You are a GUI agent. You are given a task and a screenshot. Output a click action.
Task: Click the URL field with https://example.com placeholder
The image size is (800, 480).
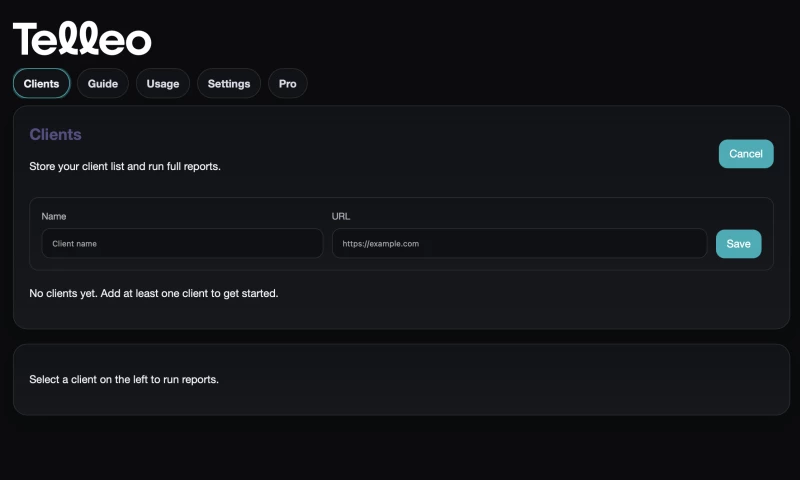click(519, 243)
